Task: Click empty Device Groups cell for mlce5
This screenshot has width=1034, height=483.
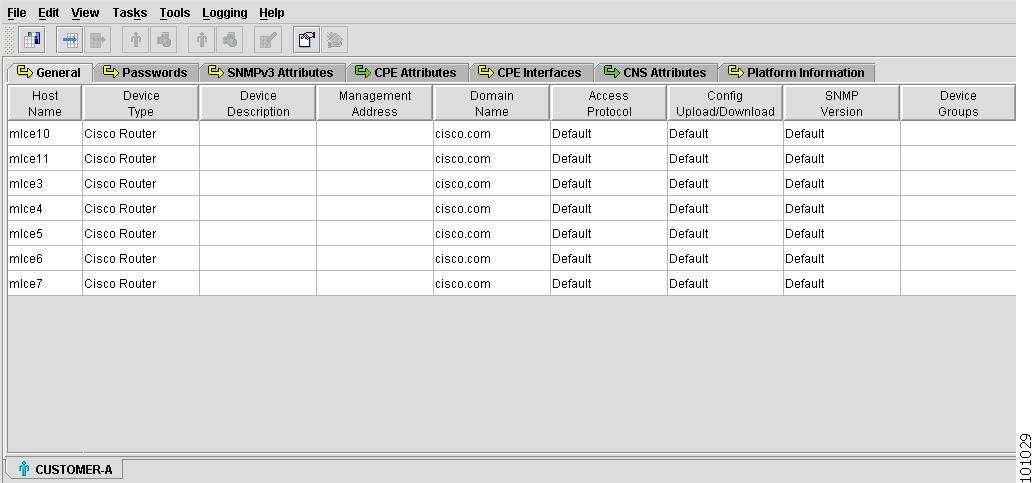Action: coord(958,234)
